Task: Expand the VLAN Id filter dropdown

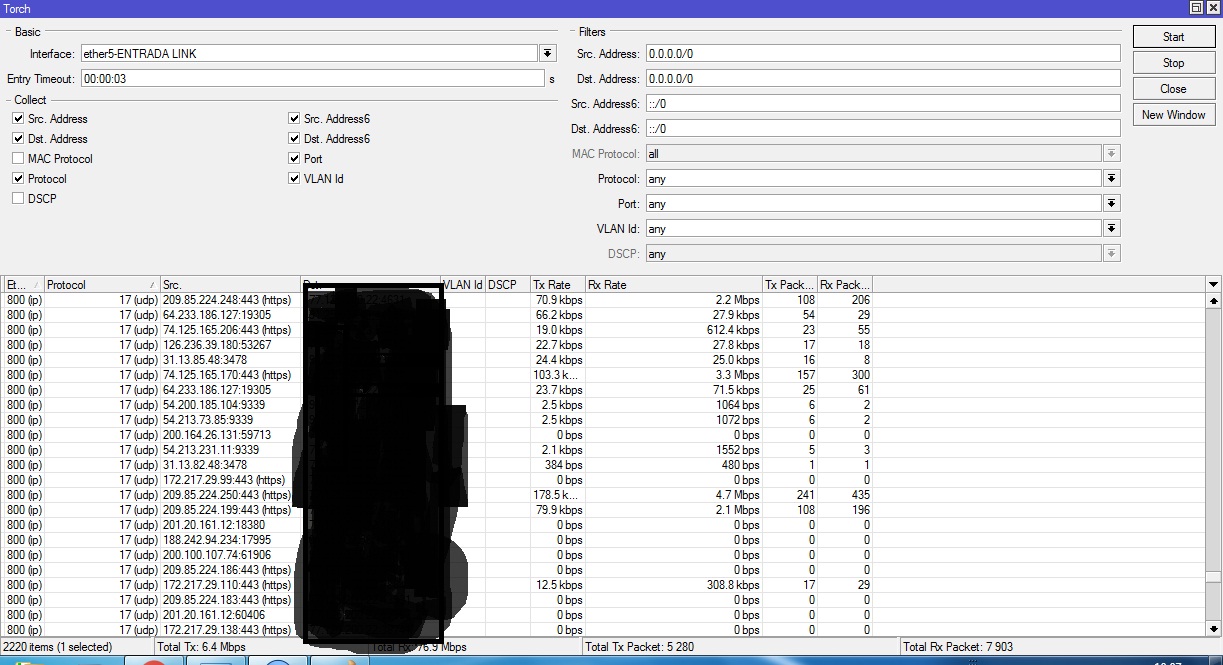Action: (1111, 229)
